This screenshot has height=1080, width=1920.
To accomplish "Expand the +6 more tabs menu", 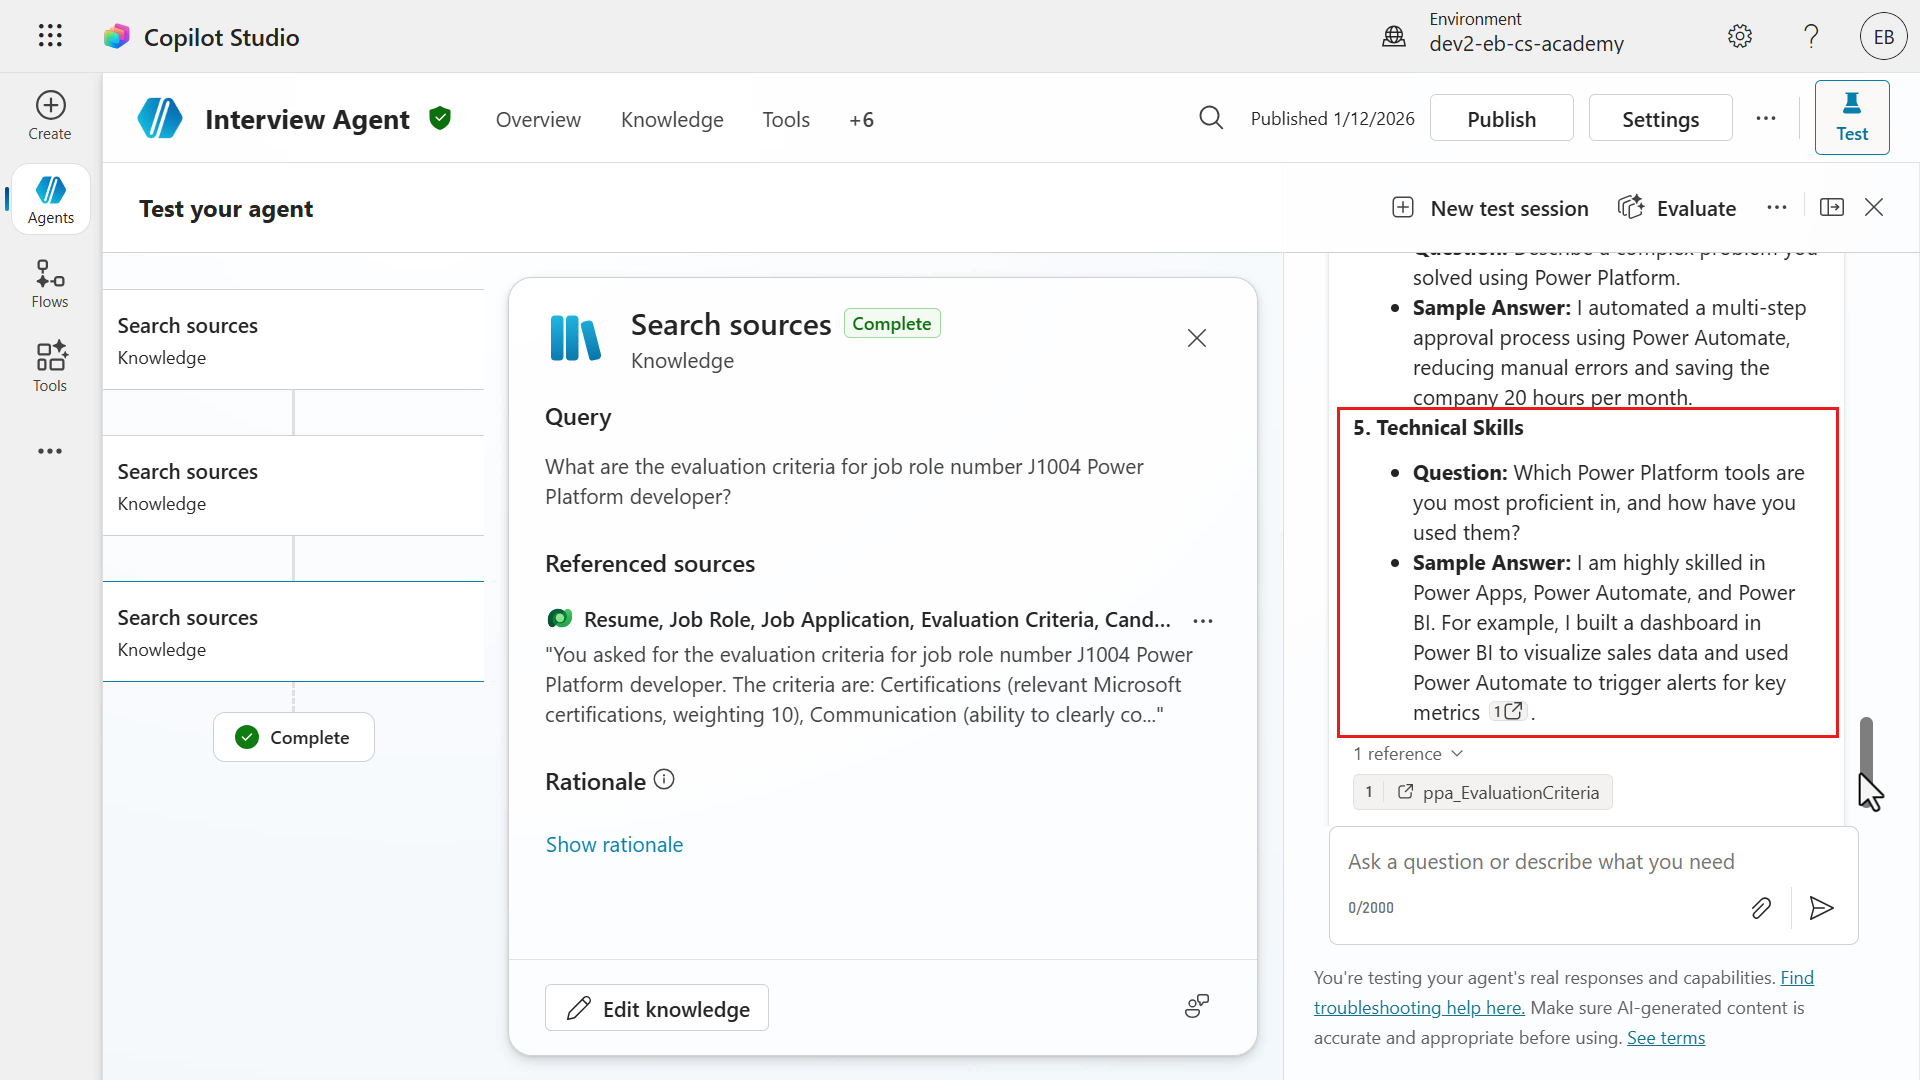I will 861,120.
